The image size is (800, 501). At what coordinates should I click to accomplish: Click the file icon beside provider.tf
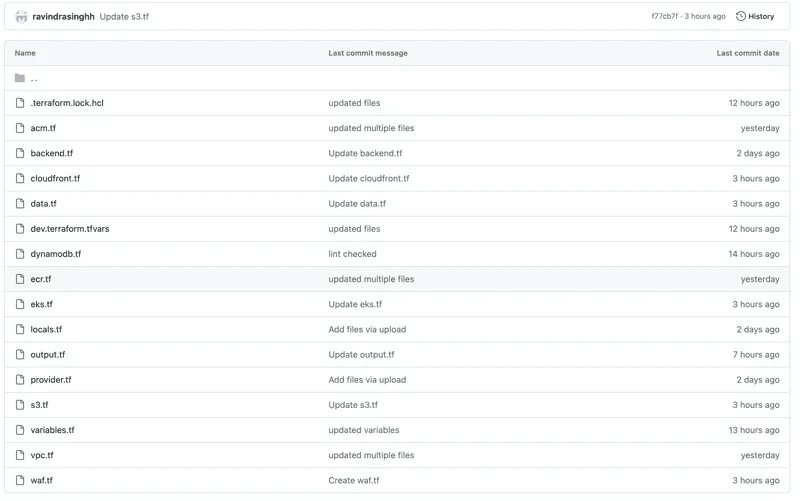[20, 380]
